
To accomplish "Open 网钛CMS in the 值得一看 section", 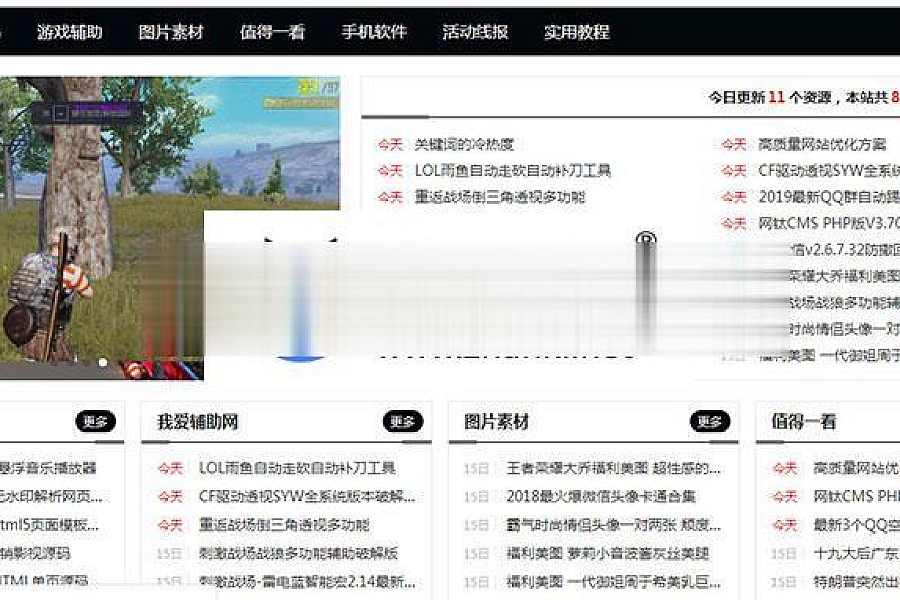I will pos(856,496).
